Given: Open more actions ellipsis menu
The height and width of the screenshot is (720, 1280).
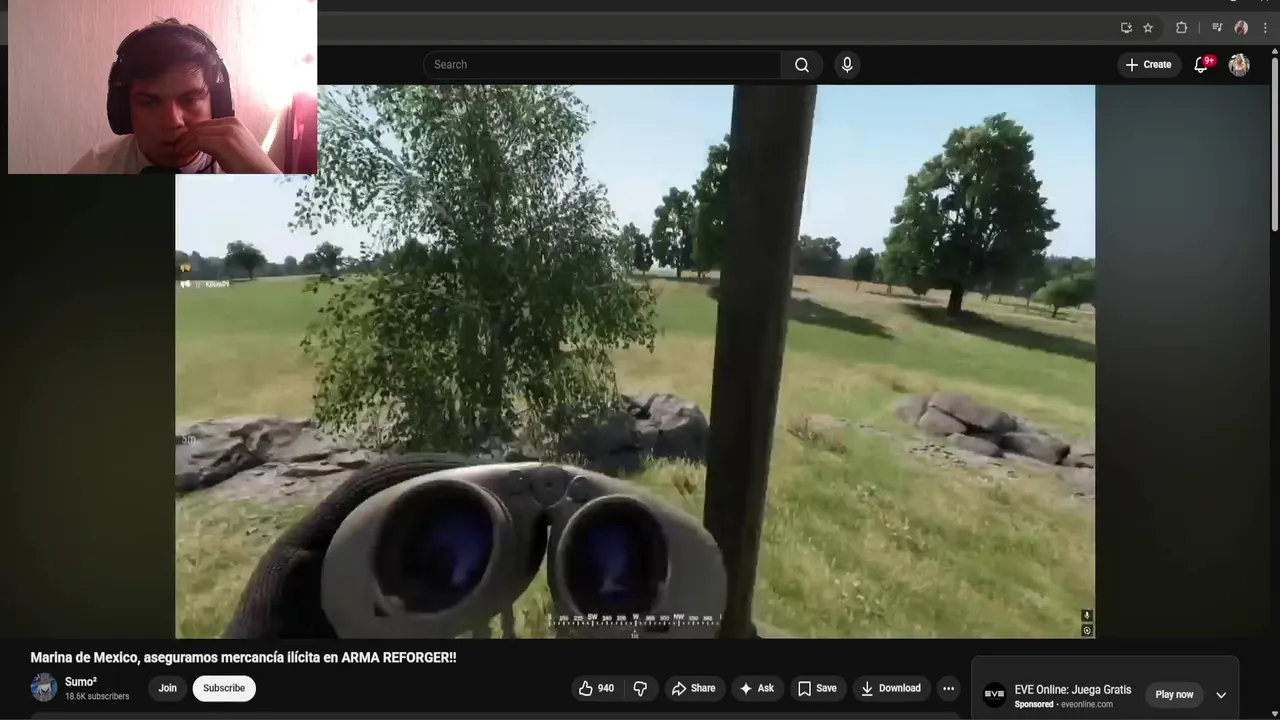Looking at the screenshot, I should 948,688.
